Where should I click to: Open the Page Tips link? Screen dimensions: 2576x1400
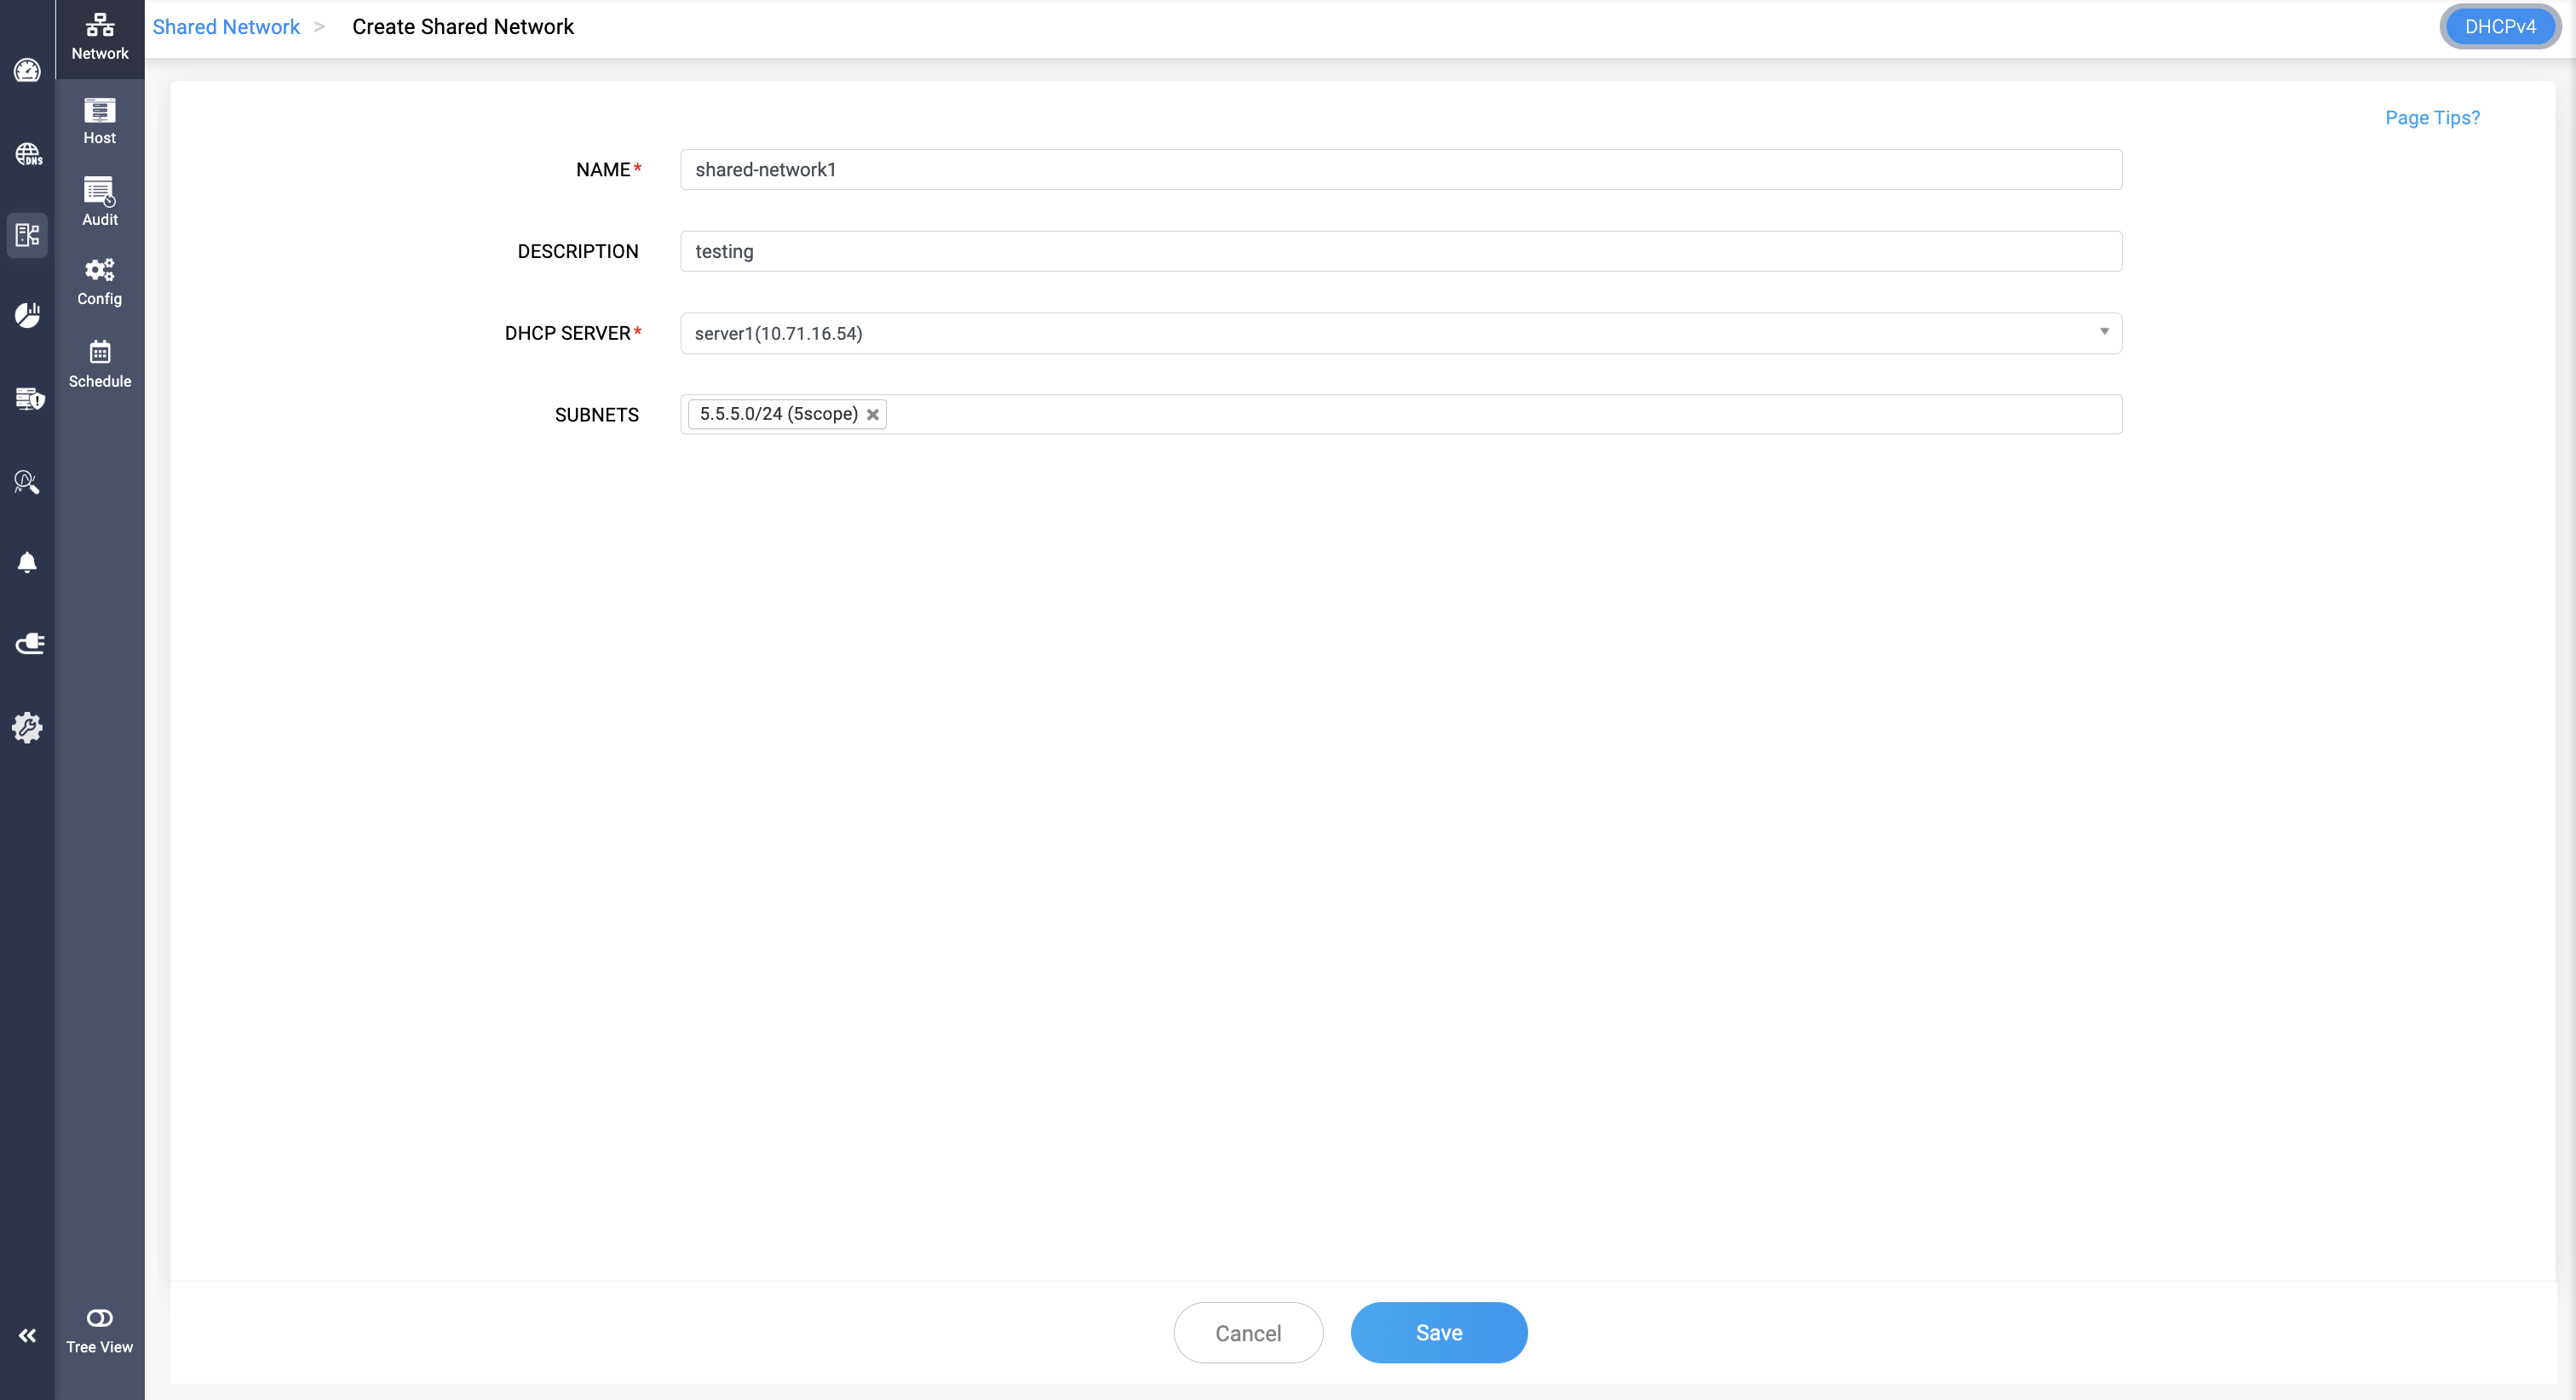[x=2431, y=118]
